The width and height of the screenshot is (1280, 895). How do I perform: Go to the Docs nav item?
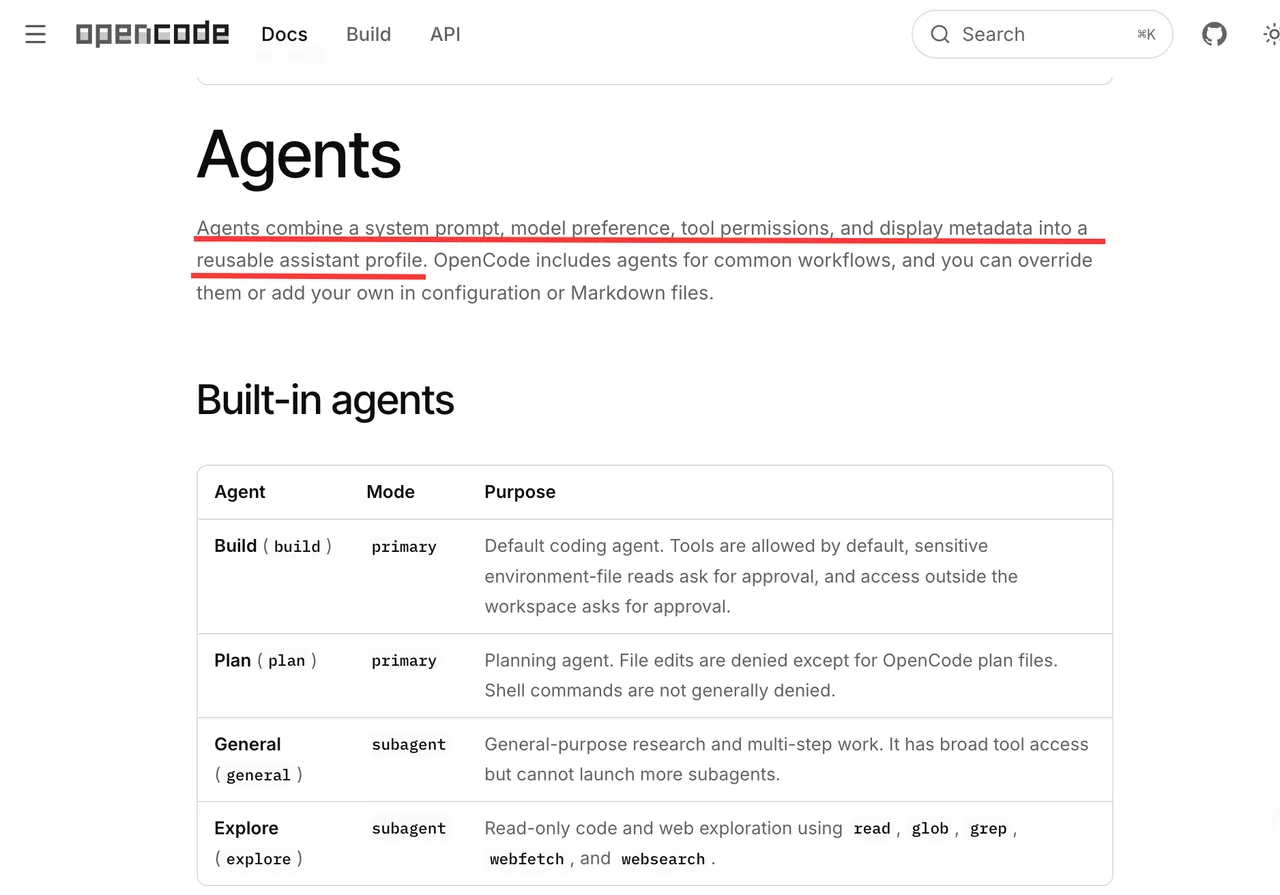click(x=284, y=34)
